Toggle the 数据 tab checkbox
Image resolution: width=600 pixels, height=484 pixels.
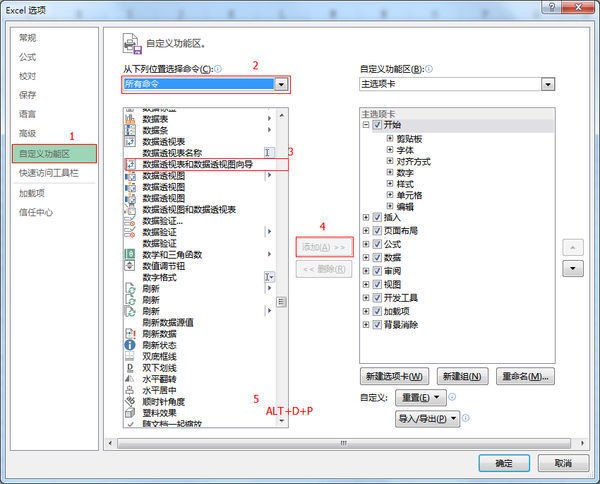click(x=377, y=257)
